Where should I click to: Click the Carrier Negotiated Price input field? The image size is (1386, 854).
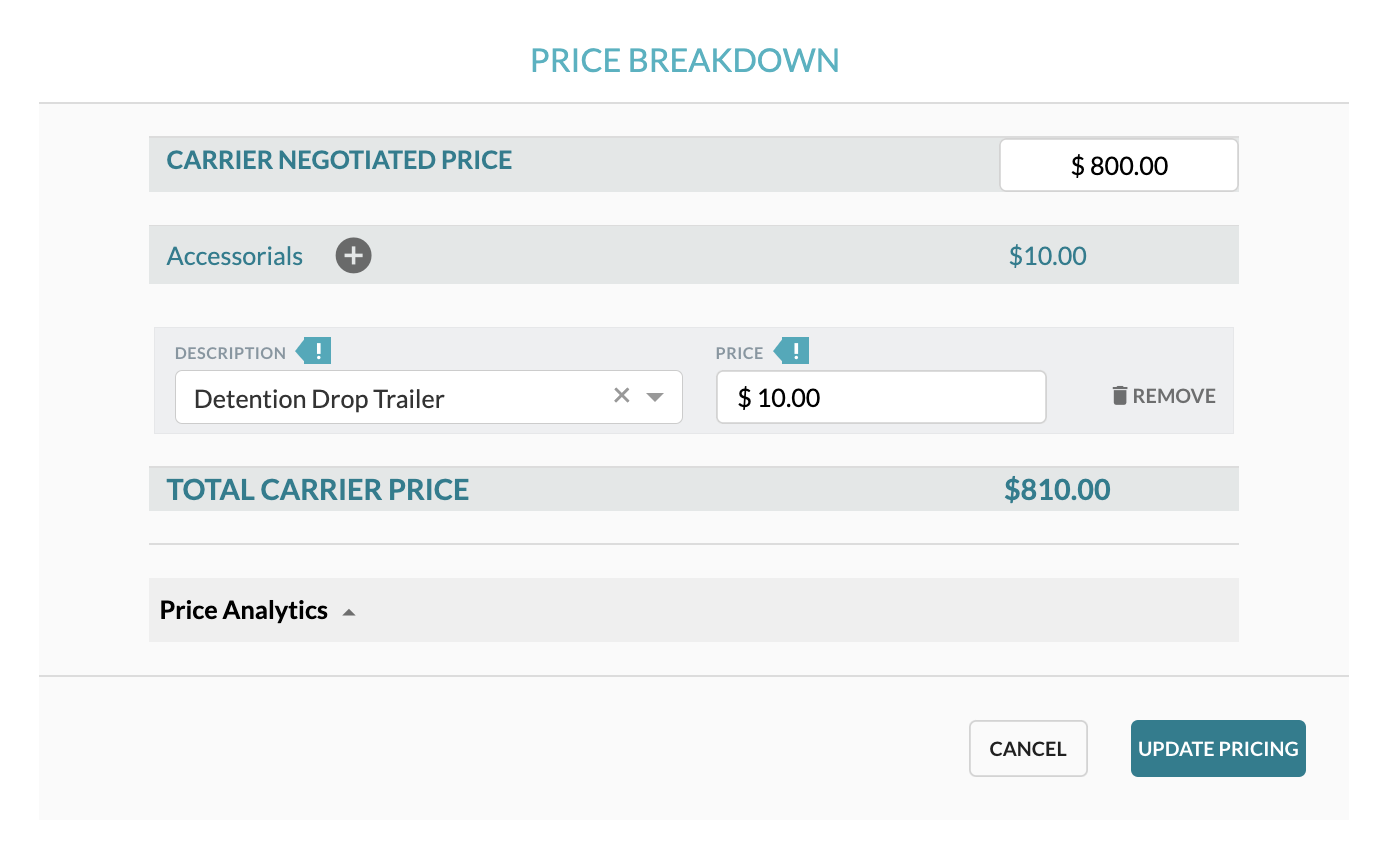[1119, 165]
